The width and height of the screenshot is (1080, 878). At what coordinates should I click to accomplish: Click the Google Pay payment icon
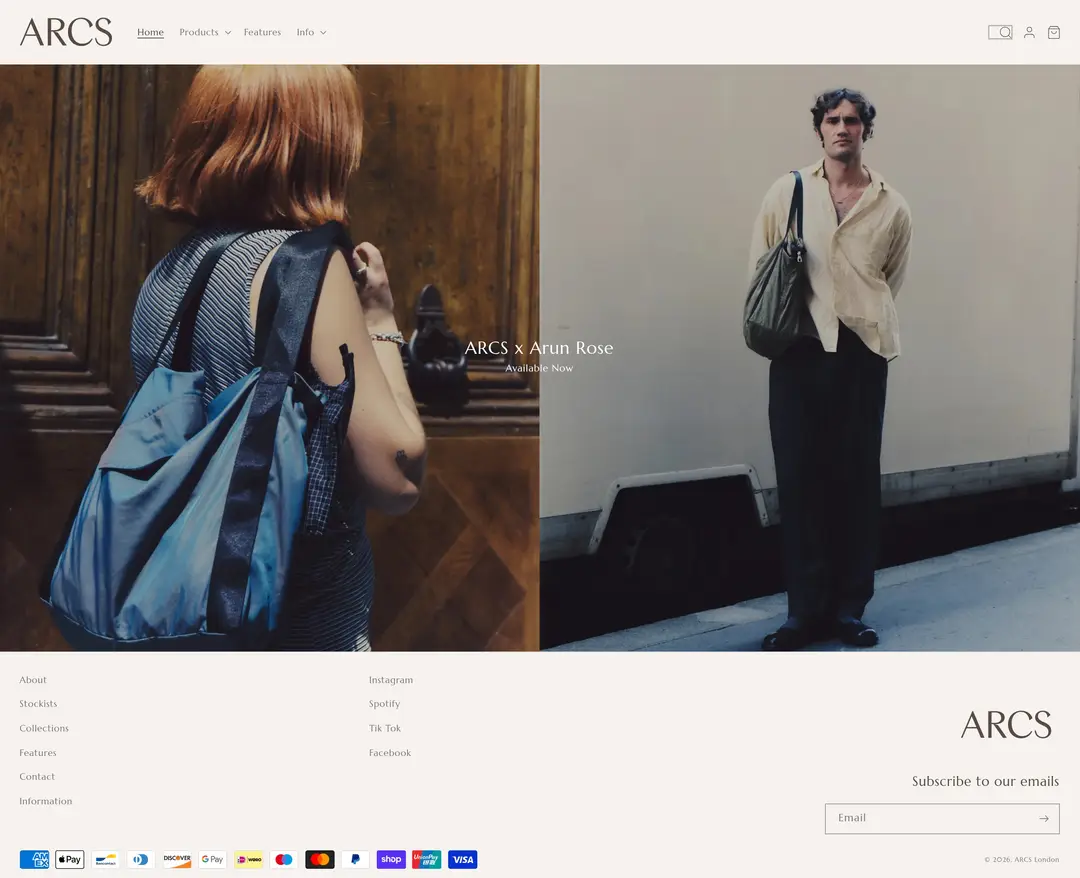click(x=213, y=859)
